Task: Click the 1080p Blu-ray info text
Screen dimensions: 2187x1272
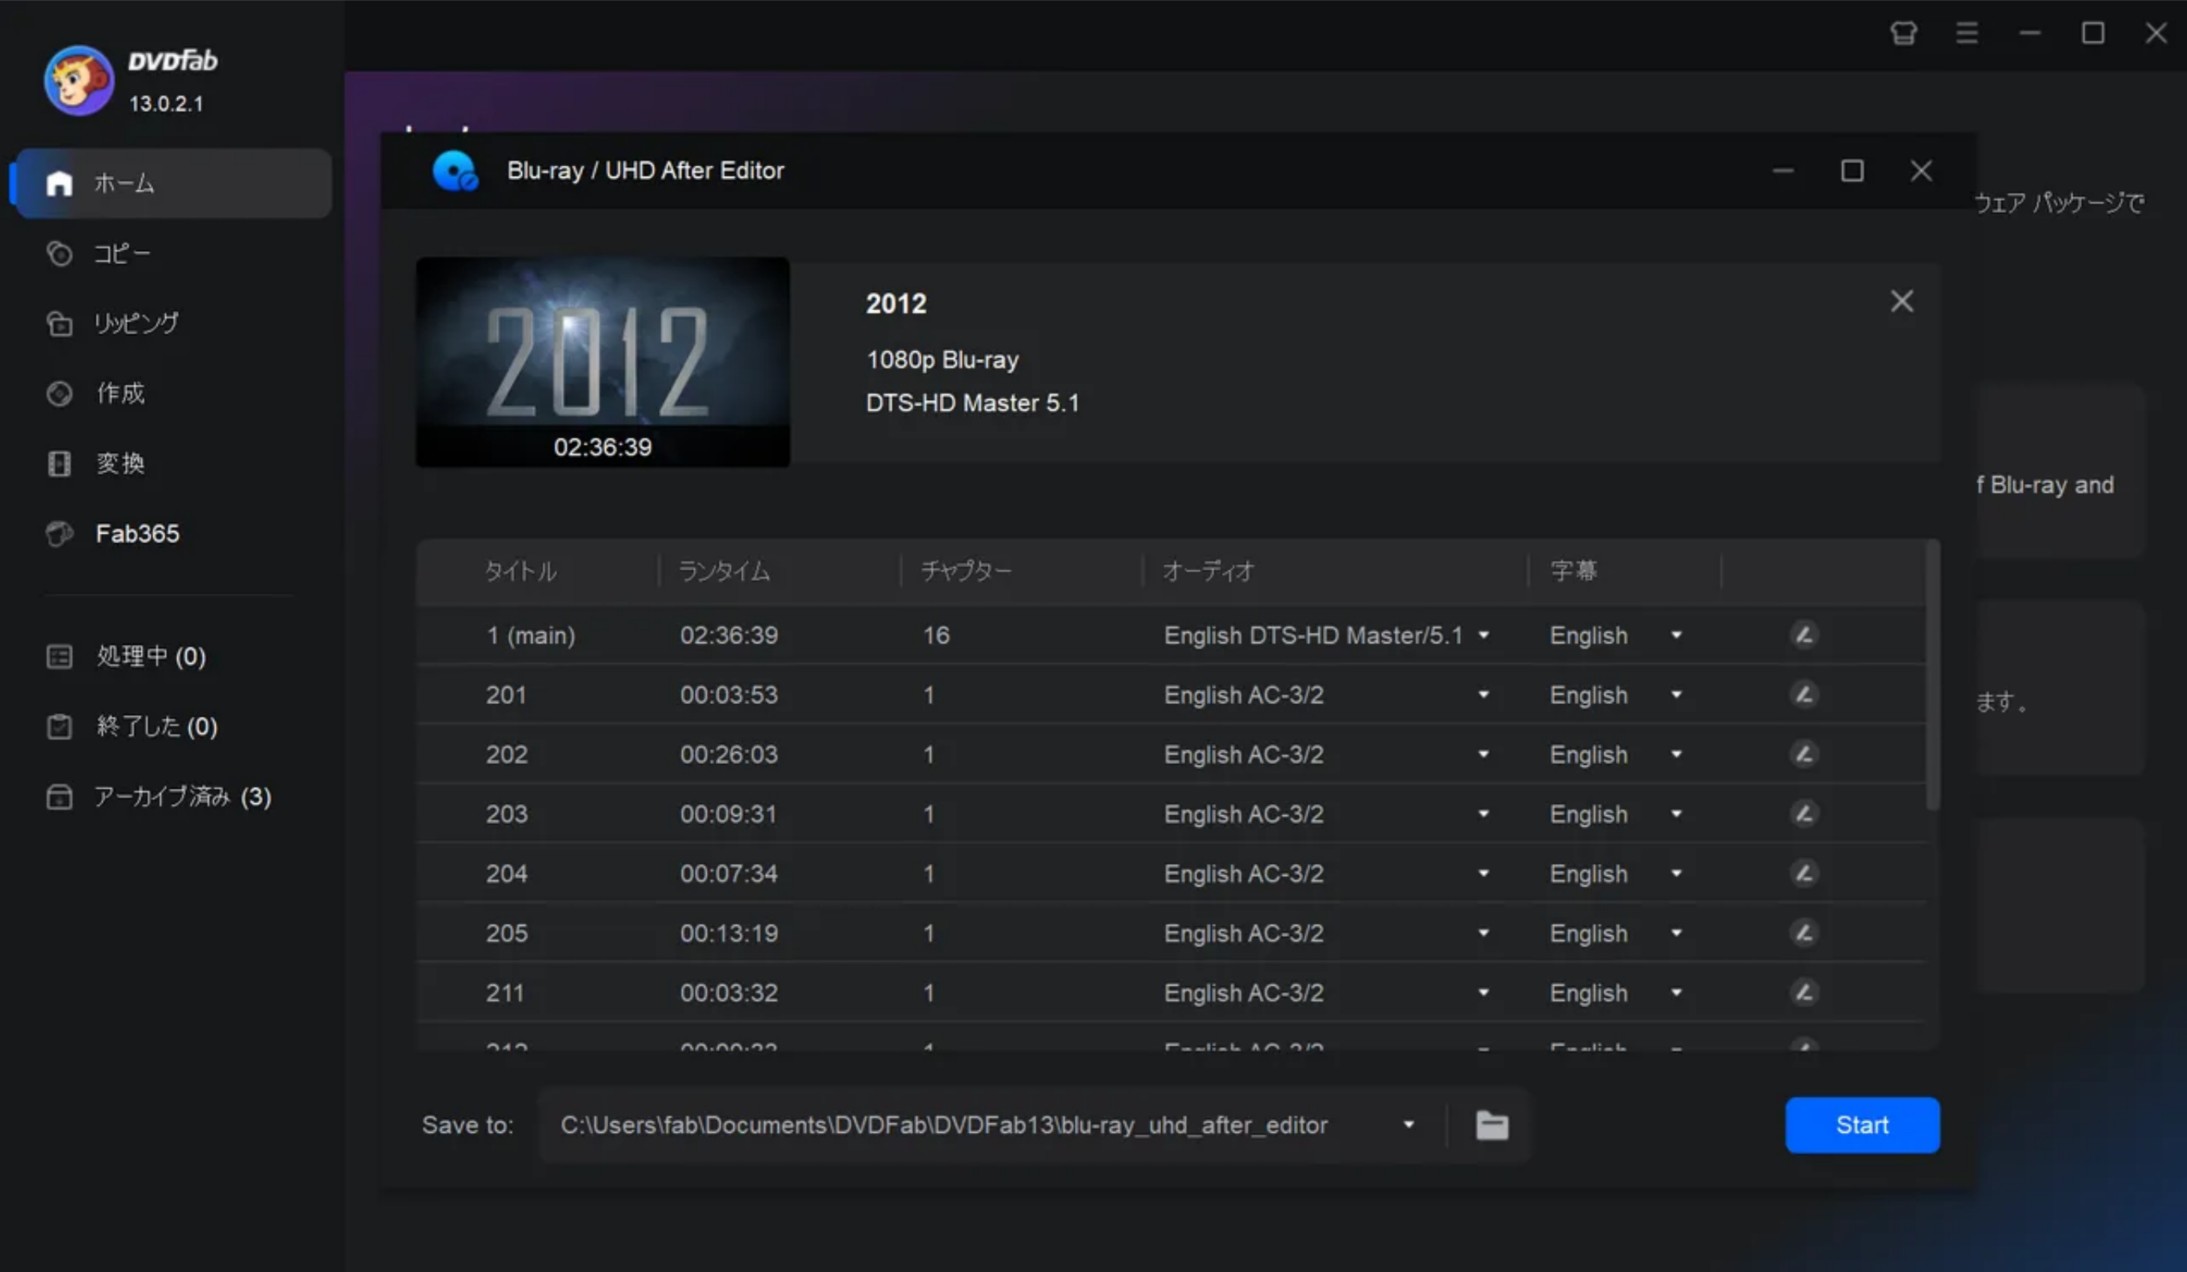Action: (x=942, y=360)
